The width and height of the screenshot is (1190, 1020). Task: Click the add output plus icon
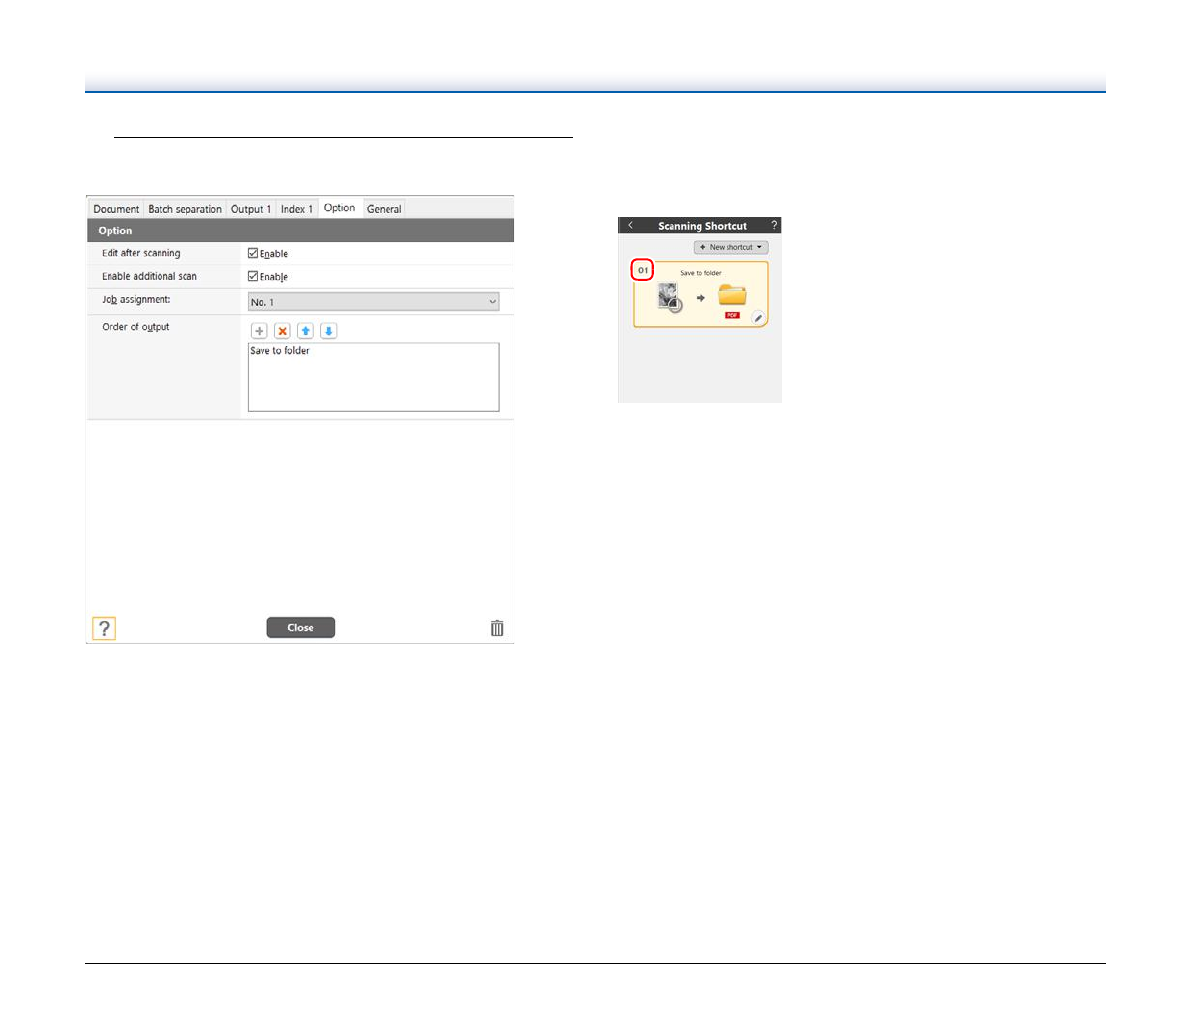(x=259, y=331)
